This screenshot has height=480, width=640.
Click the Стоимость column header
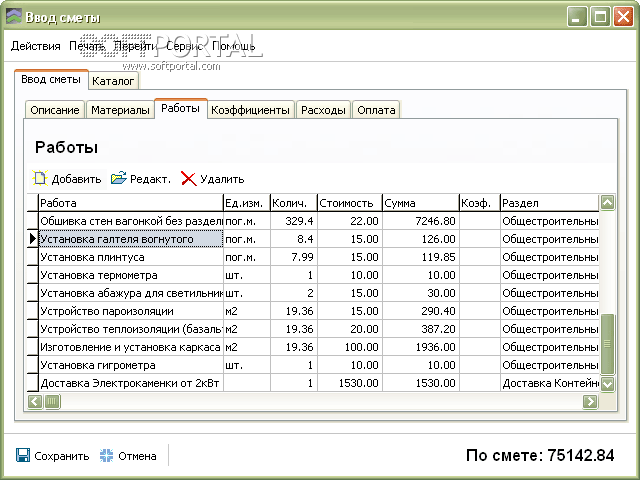(x=350, y=203)
